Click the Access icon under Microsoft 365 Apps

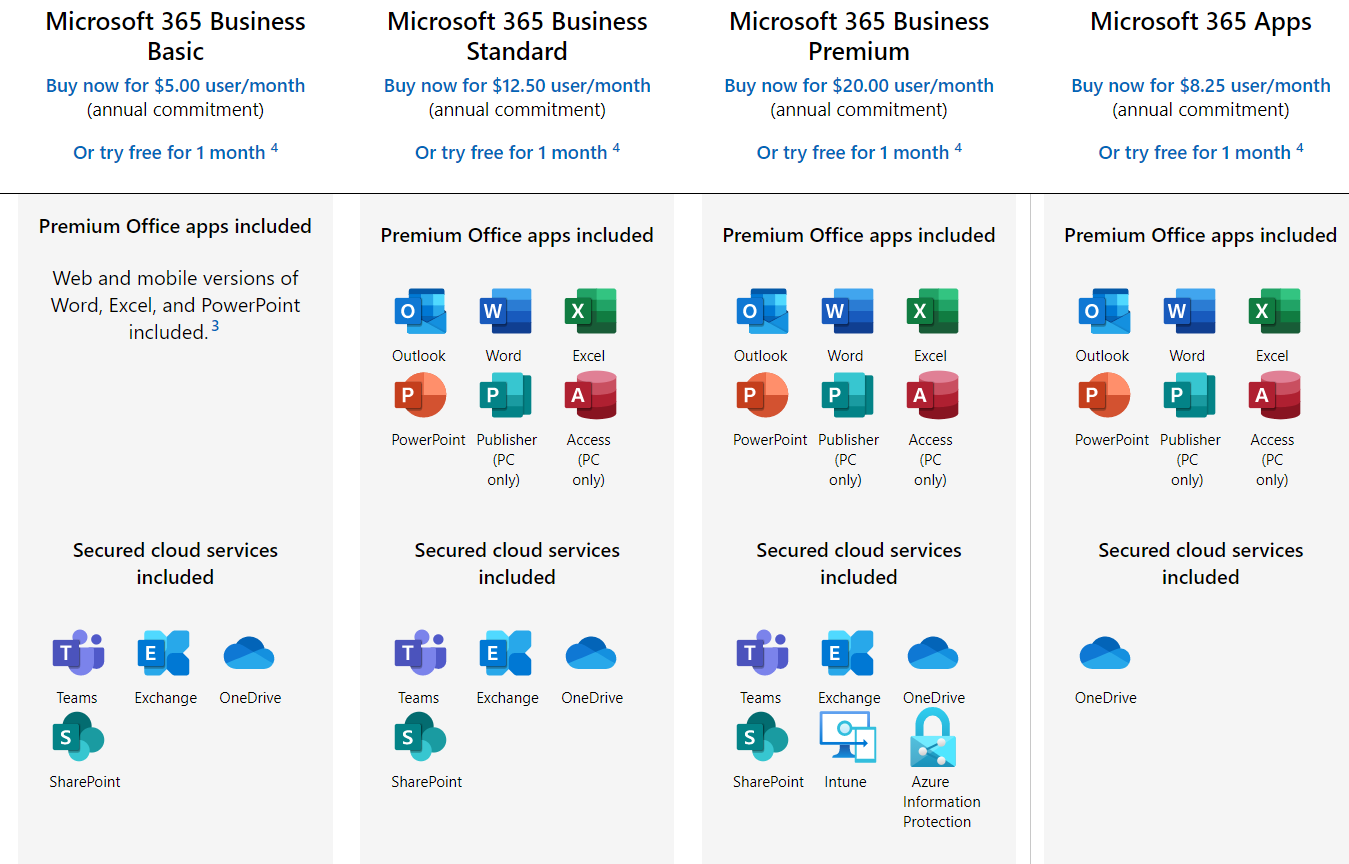[1274, 396]
